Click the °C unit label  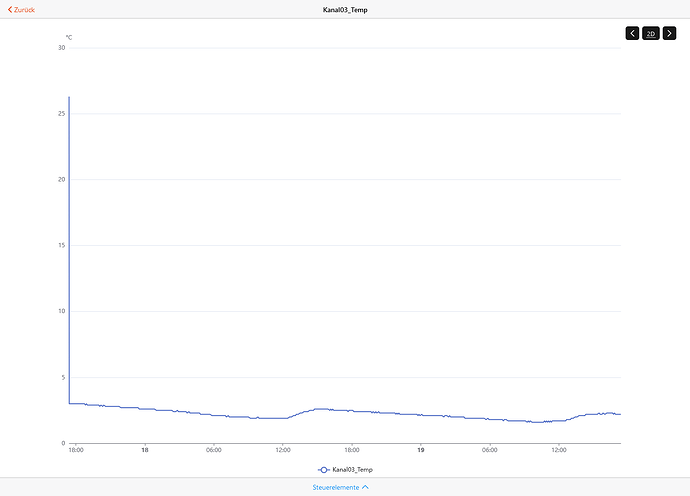(69, 37)
